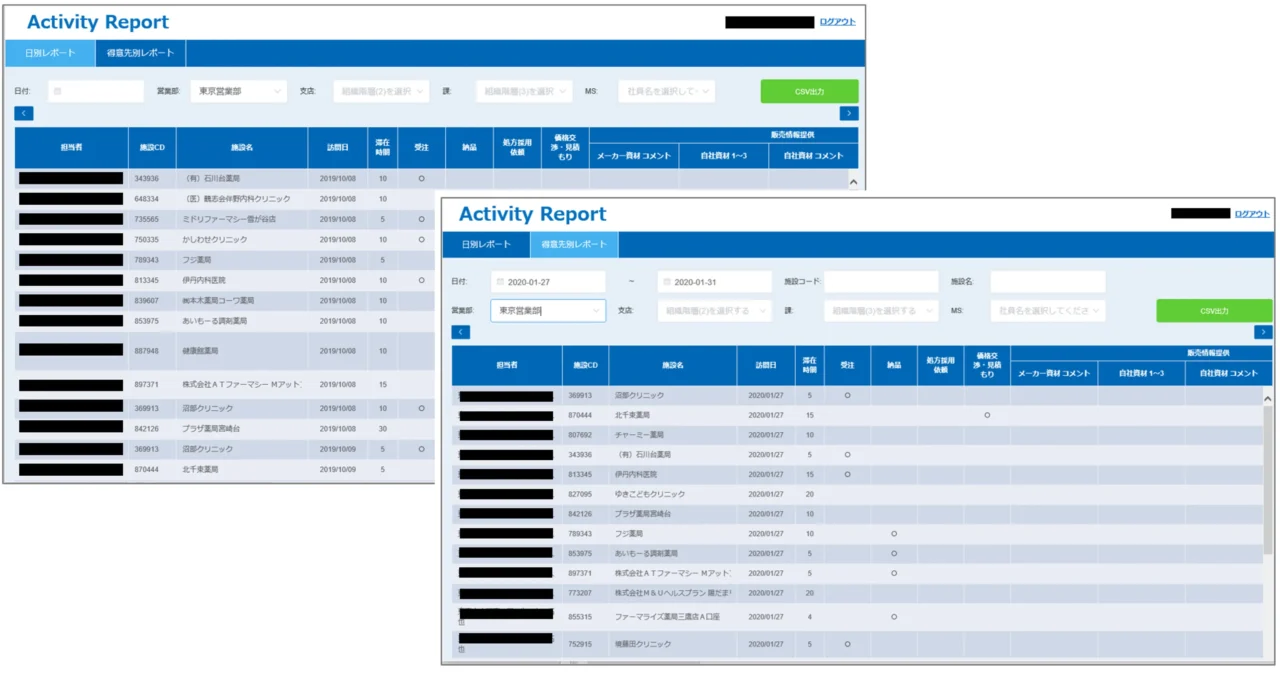
Task: Focus the 施設コード input field
Action: 881,282
